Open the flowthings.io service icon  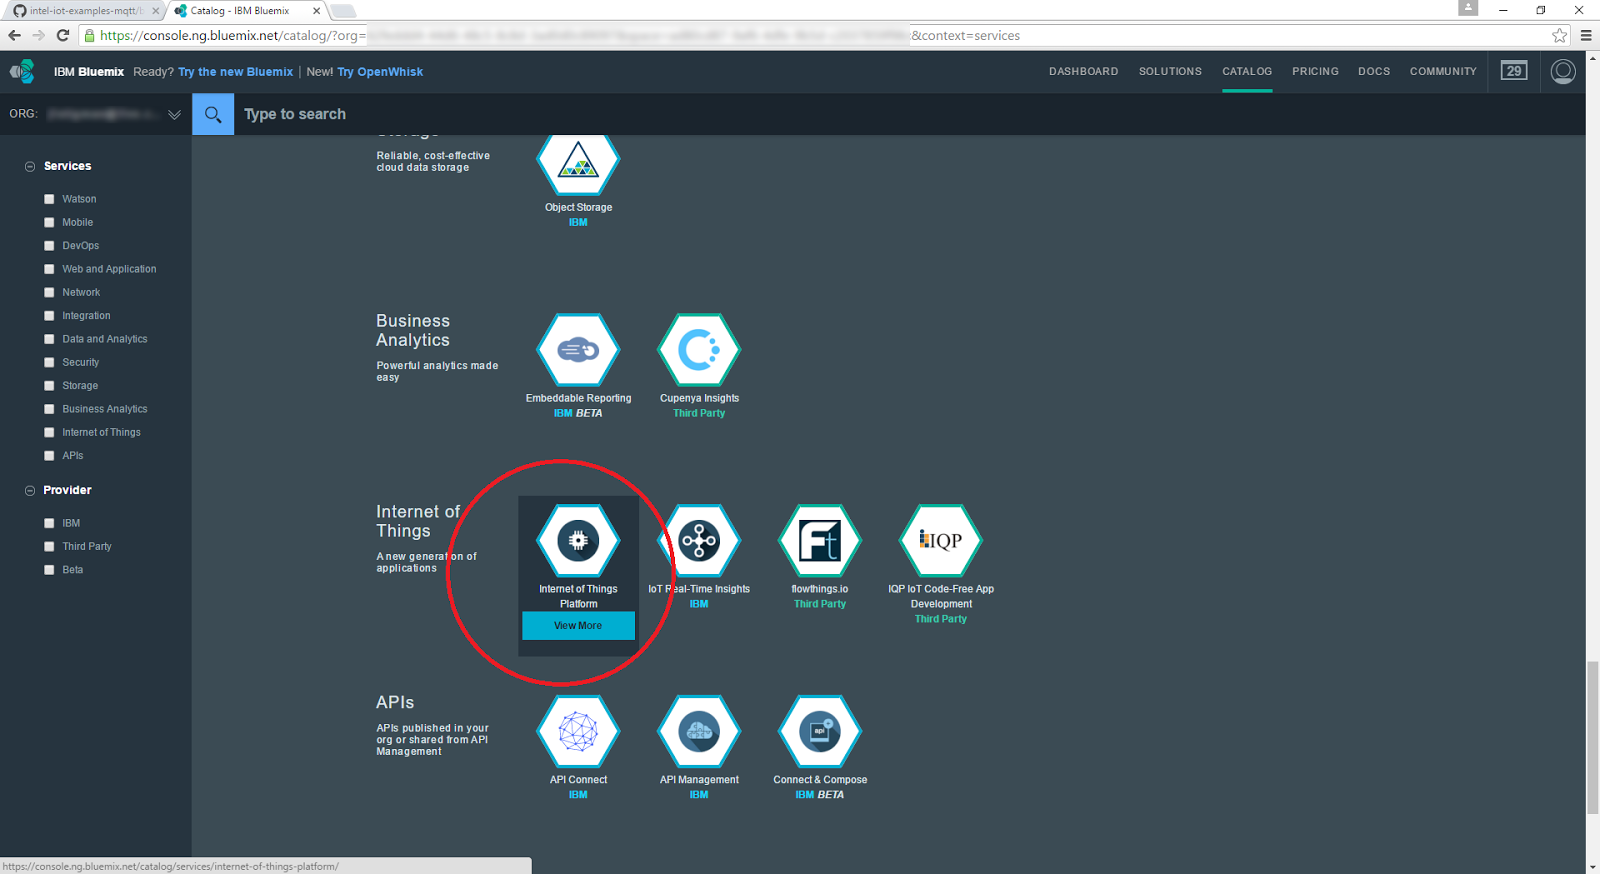coord(820,541)
